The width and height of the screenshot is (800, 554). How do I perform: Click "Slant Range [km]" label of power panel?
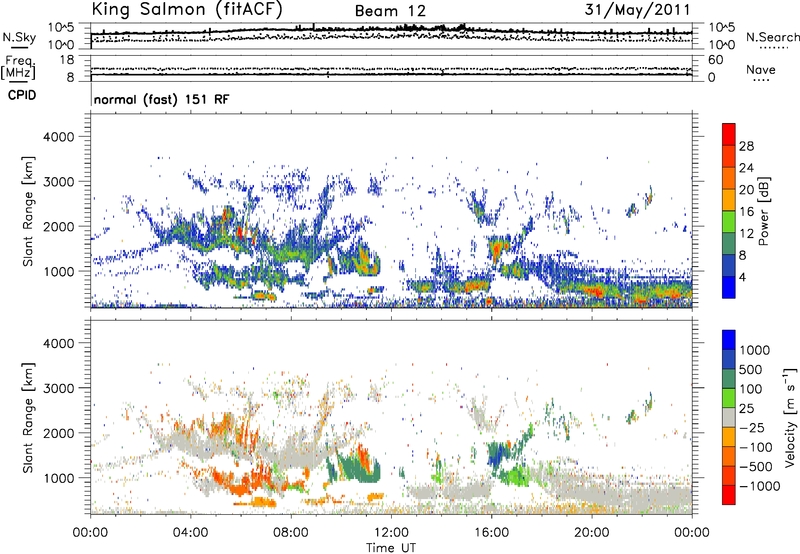pyautogui.click(x=28, y=211)
